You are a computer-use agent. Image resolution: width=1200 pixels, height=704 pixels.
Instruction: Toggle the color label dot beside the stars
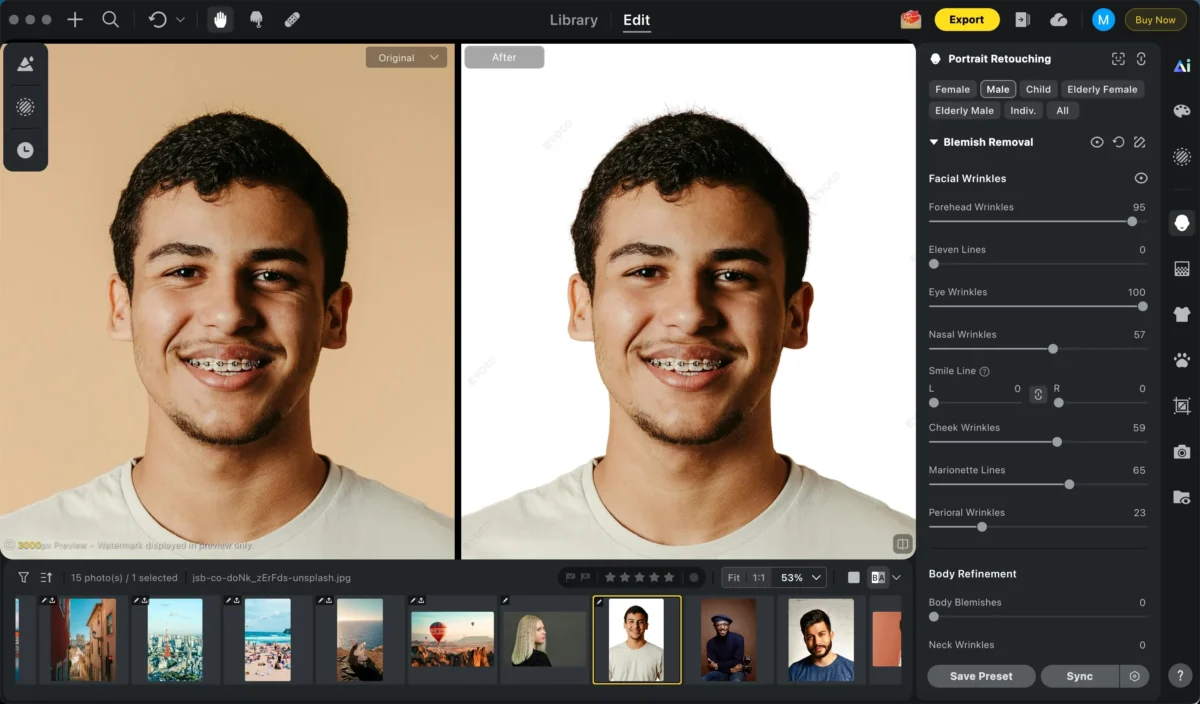click(693, 577)
